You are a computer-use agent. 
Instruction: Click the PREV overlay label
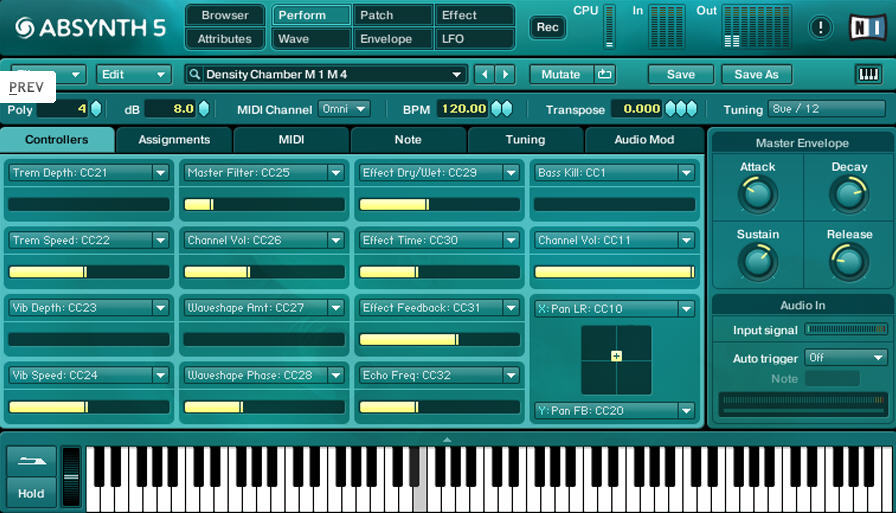coord(26,87)
